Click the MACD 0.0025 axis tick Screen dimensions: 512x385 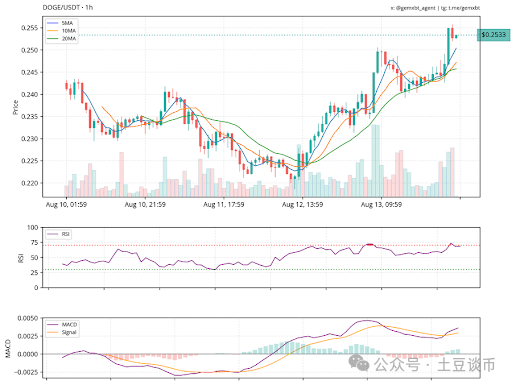pyautogui.click(x=28, y=336)
